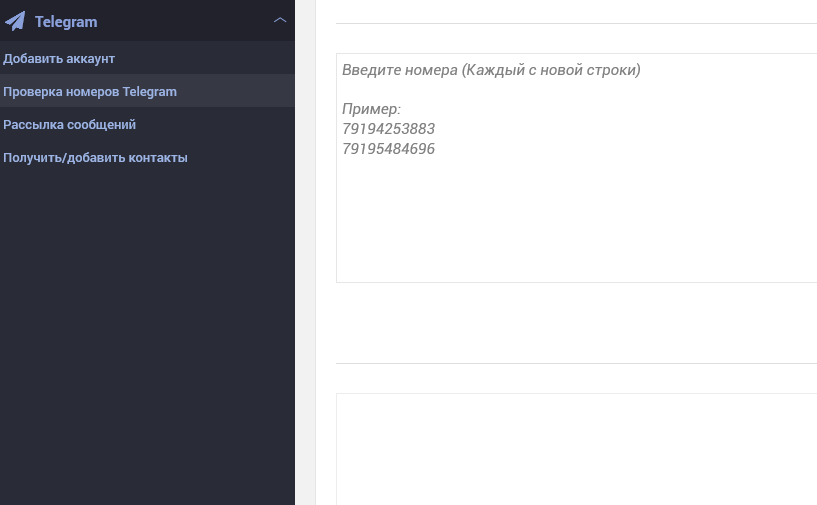
Task: Focus the phone numbers input textarea
Action: point(576,168)
